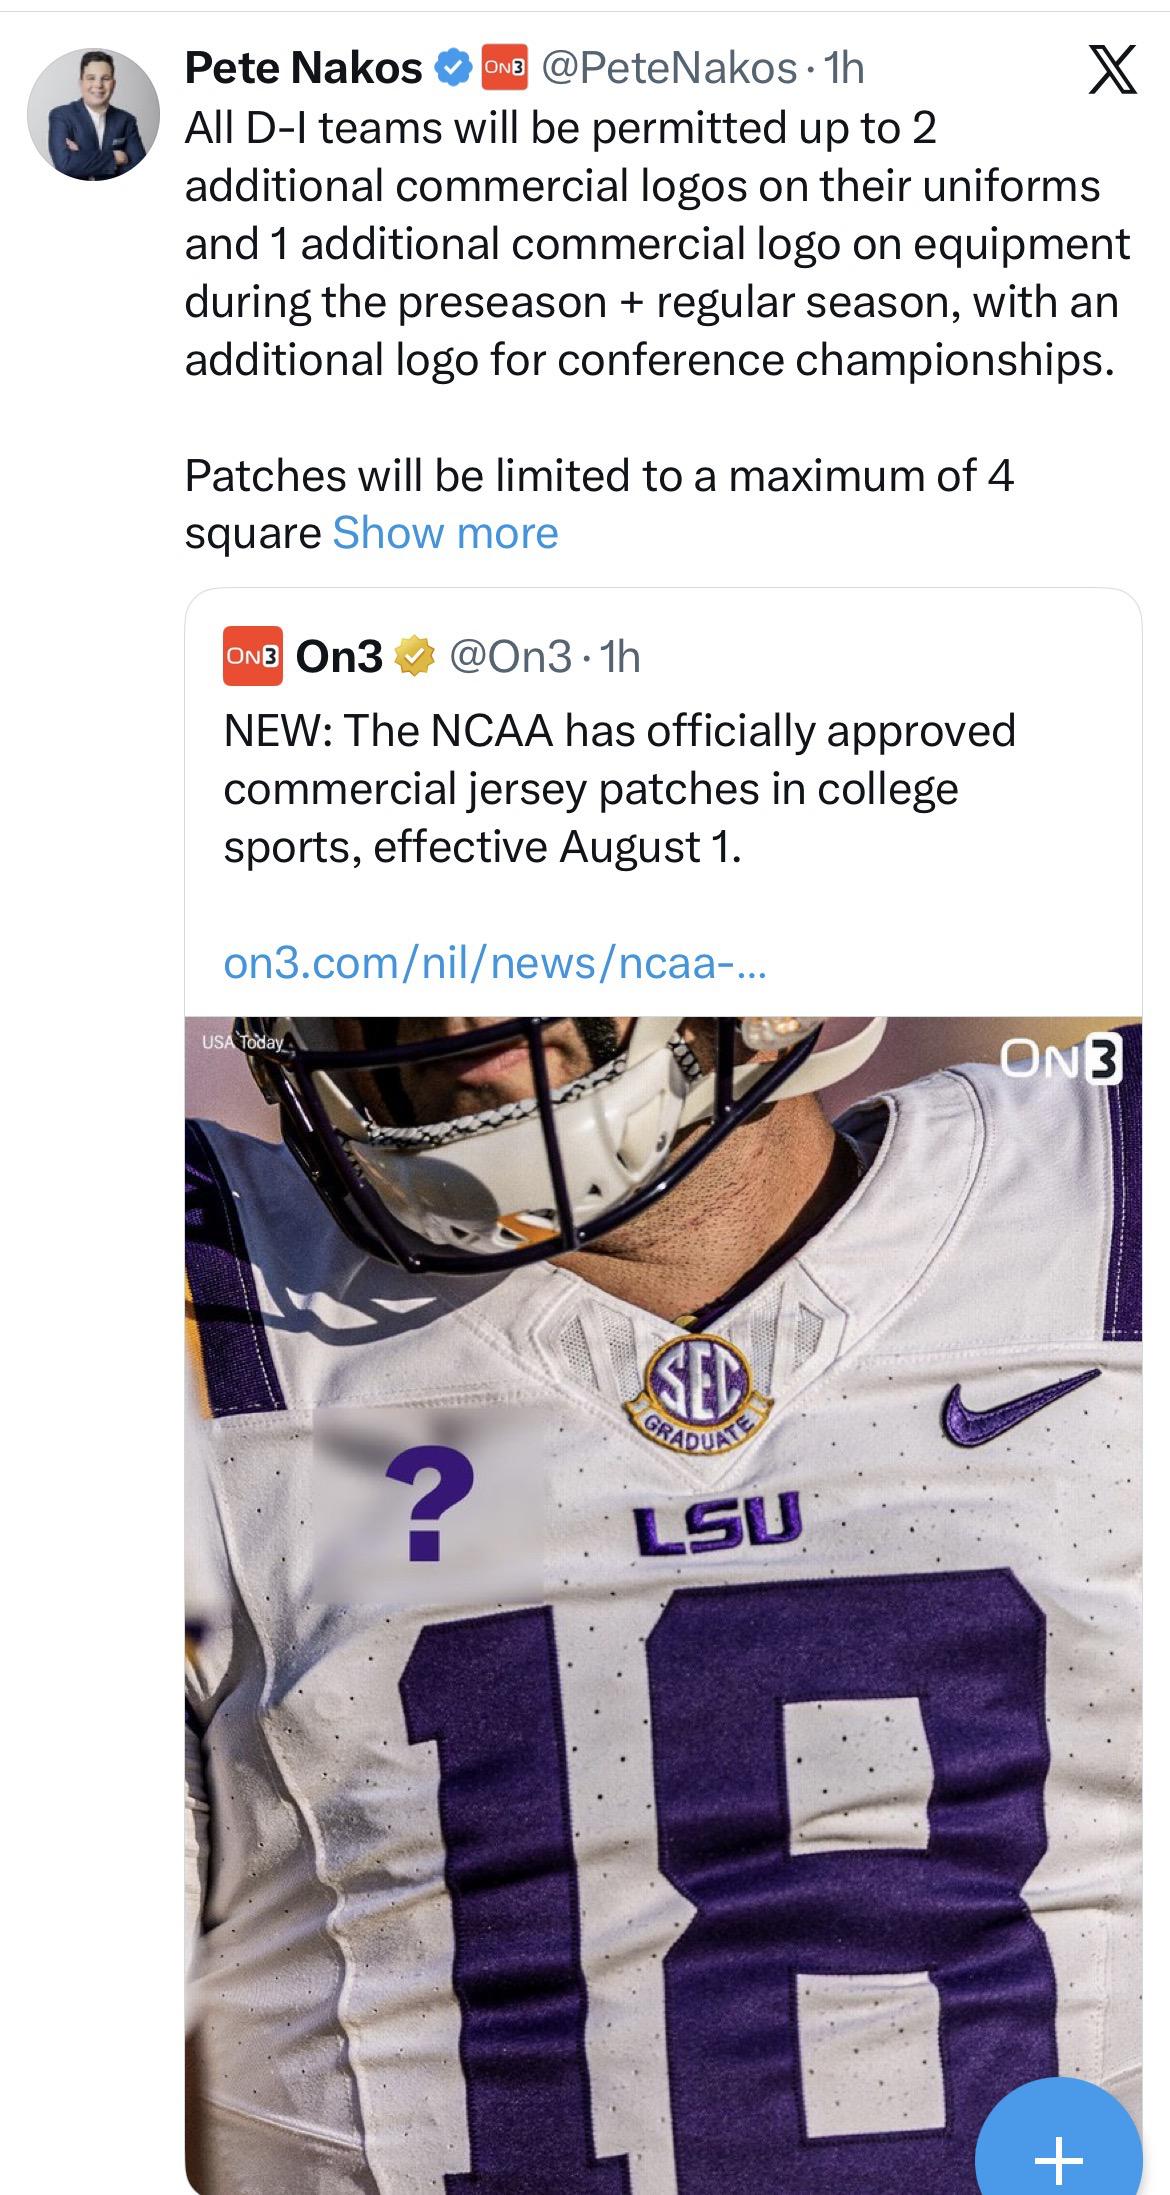Click the On3 watermark on the jersey photo
Image resolution: width=1170 pixels, height=2195 pixels.
tap(1062, 1059)
